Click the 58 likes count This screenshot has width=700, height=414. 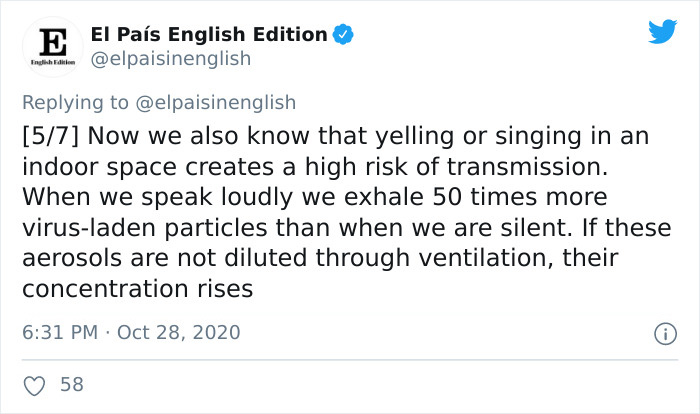point(72,385)
